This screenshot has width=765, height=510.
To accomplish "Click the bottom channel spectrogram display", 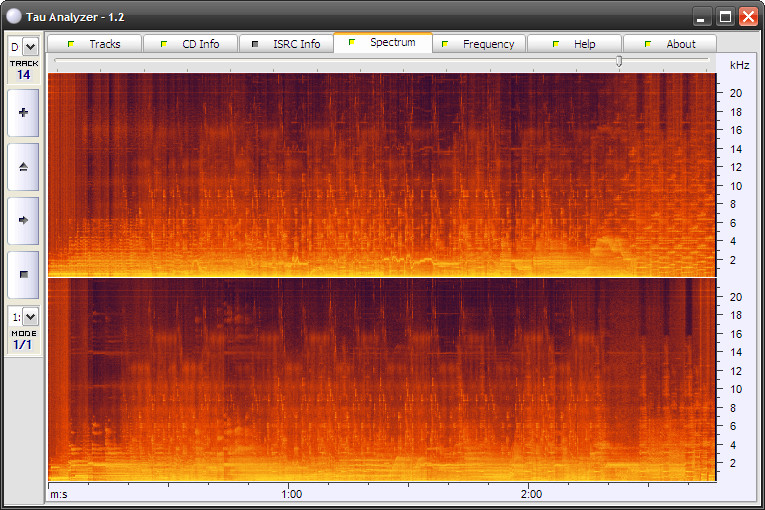I will [381, 380].
